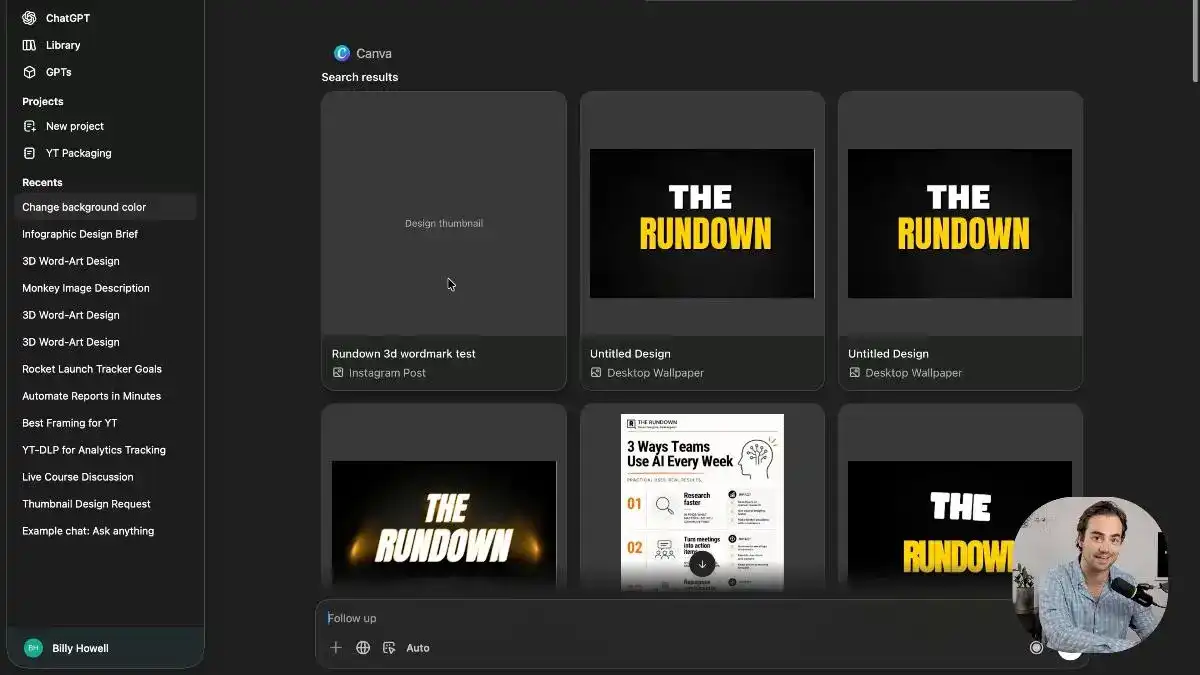The width and height of the screenshot is (1200, 675).
Task: Open Change background color chat
Action: (x=105, y=207)
